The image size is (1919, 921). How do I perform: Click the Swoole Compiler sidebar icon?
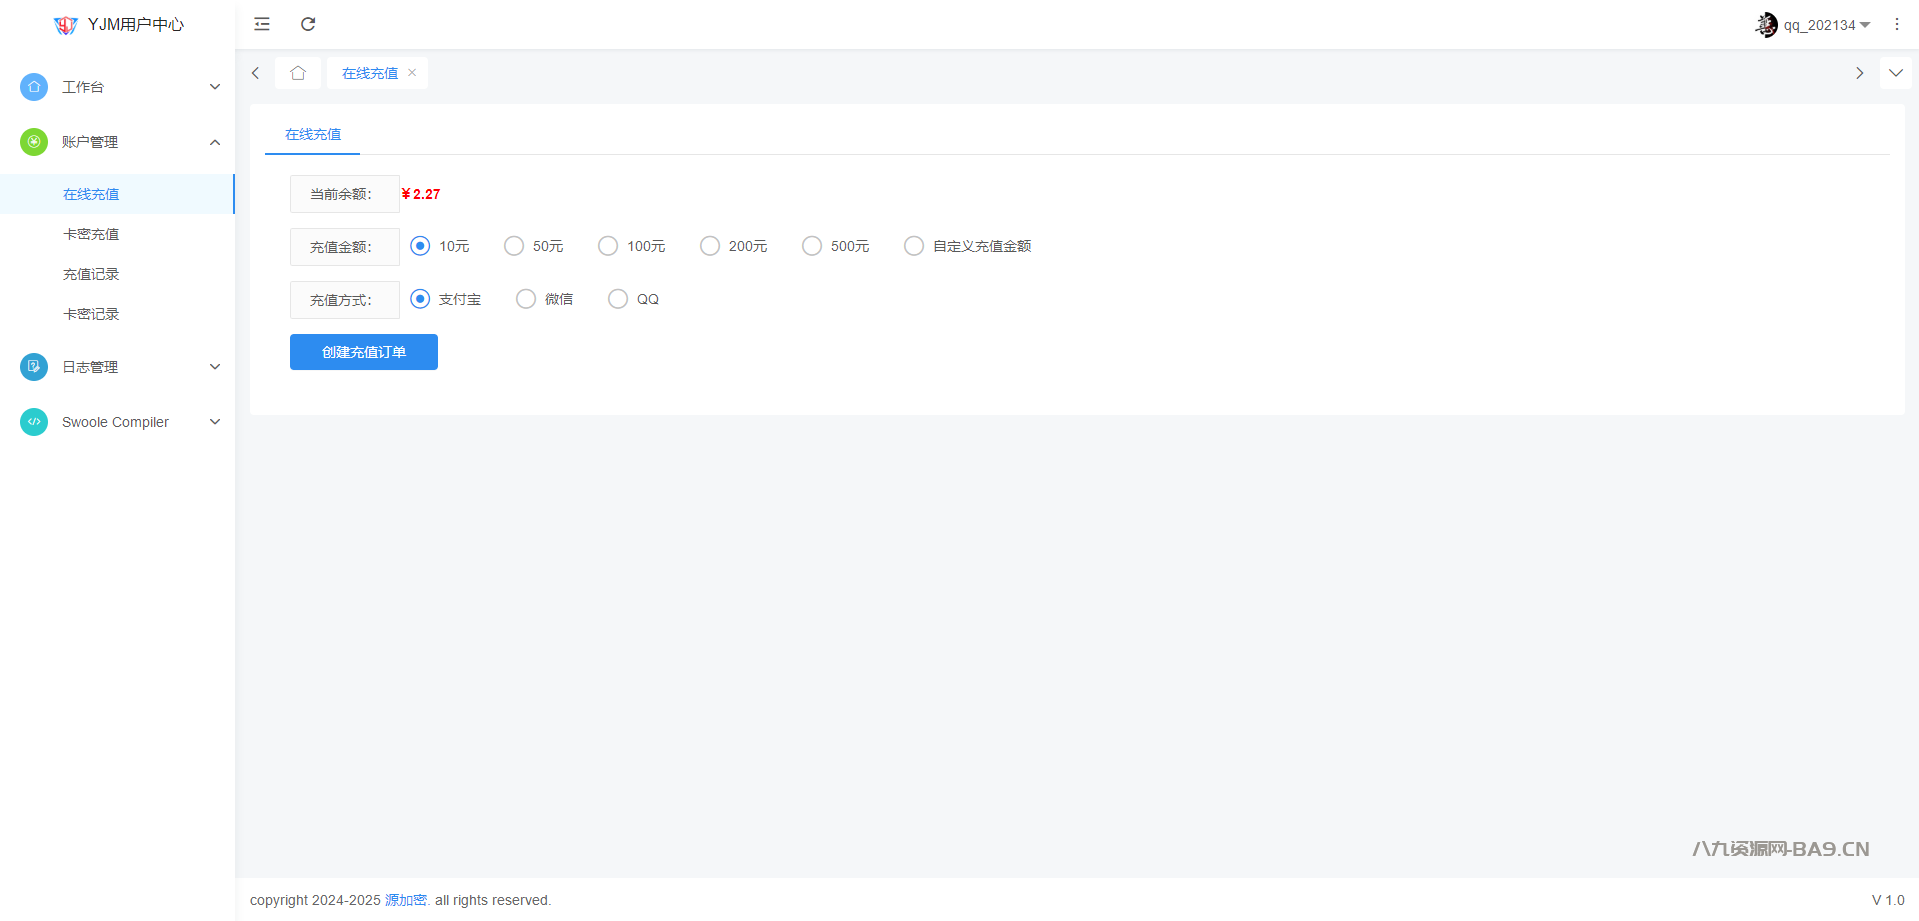[x=34, y=422]
